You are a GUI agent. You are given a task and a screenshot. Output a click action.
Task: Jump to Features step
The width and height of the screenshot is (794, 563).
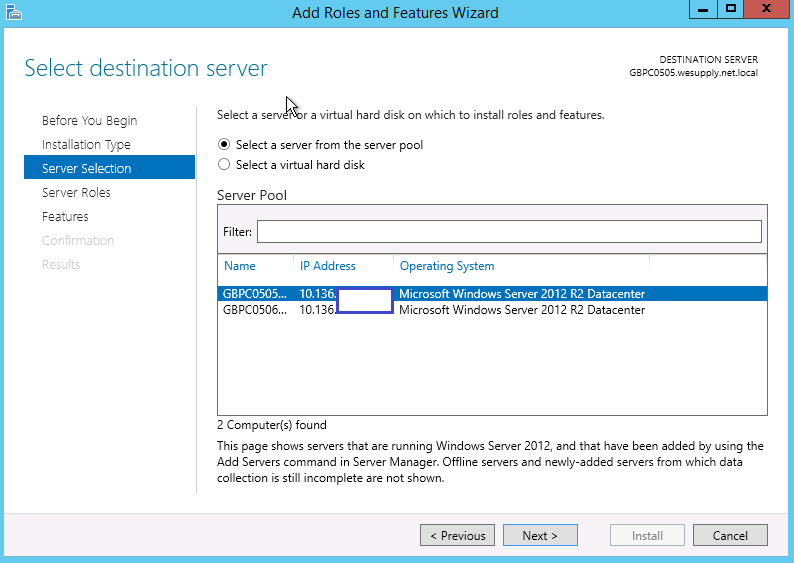coord(65,217)
